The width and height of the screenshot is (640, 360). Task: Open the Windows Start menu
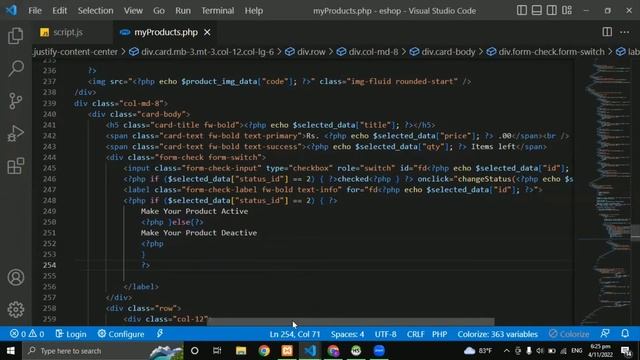11,351
